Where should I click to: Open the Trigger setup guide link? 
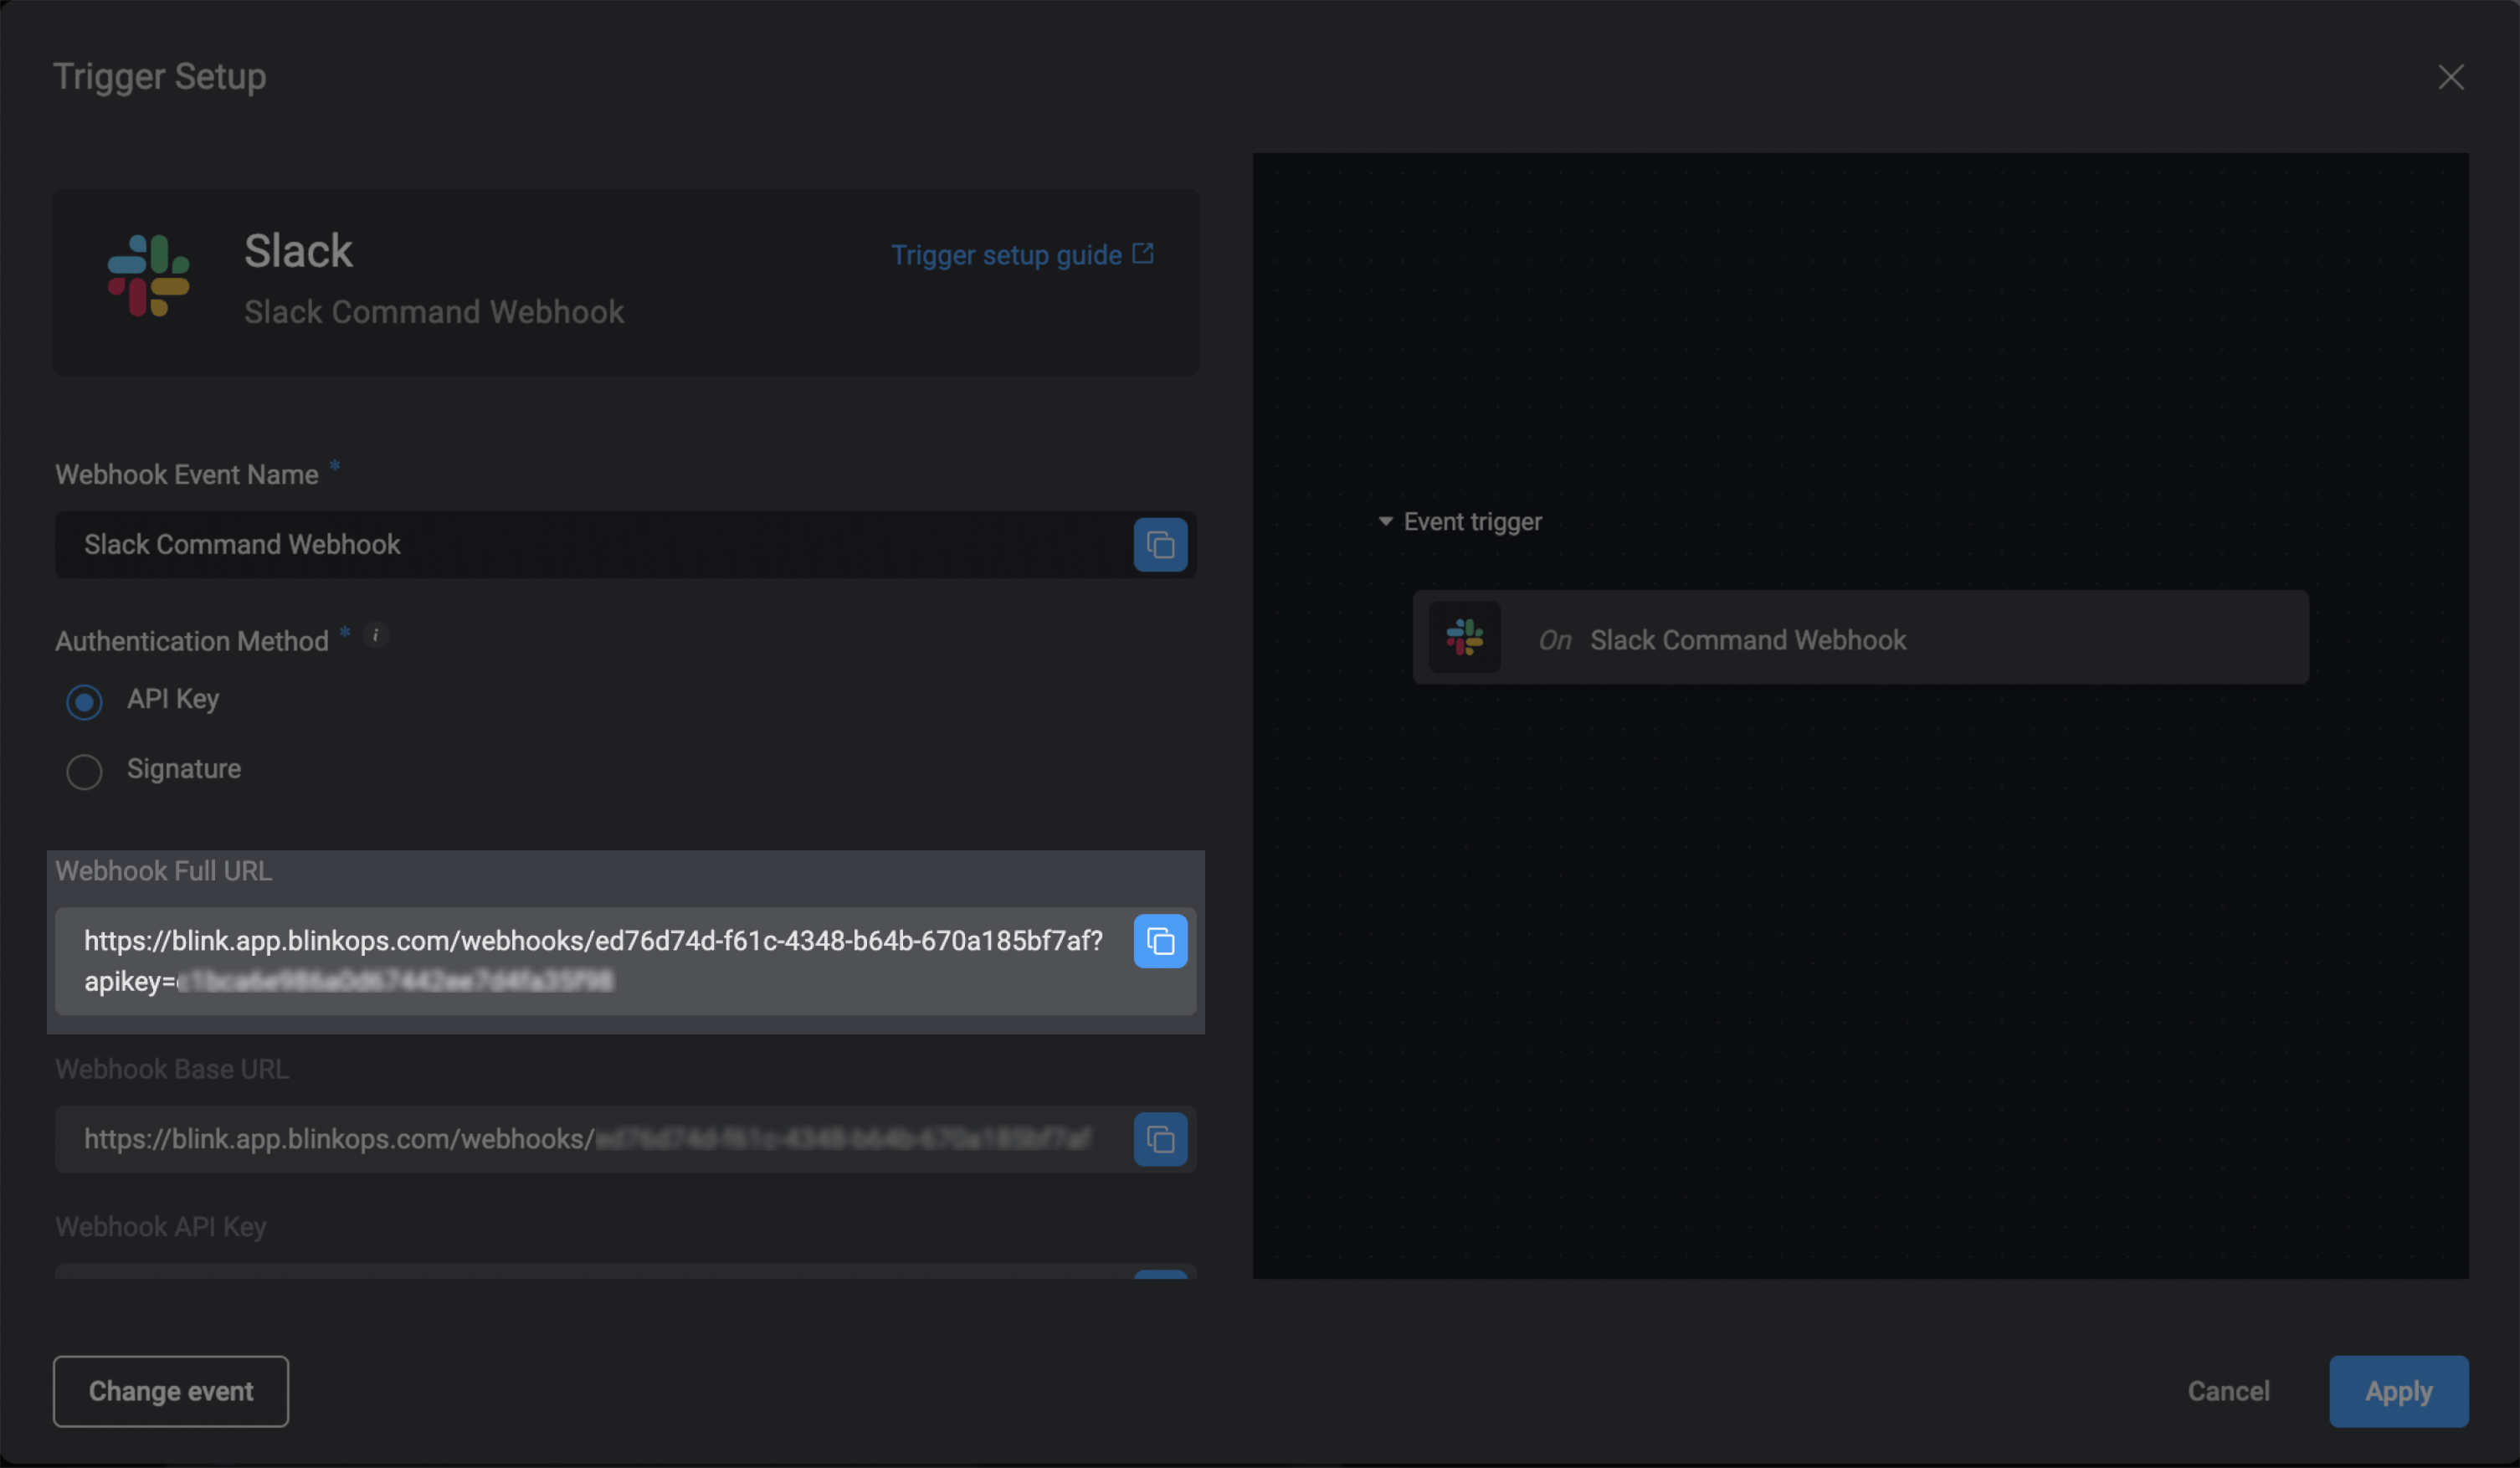1022,255
